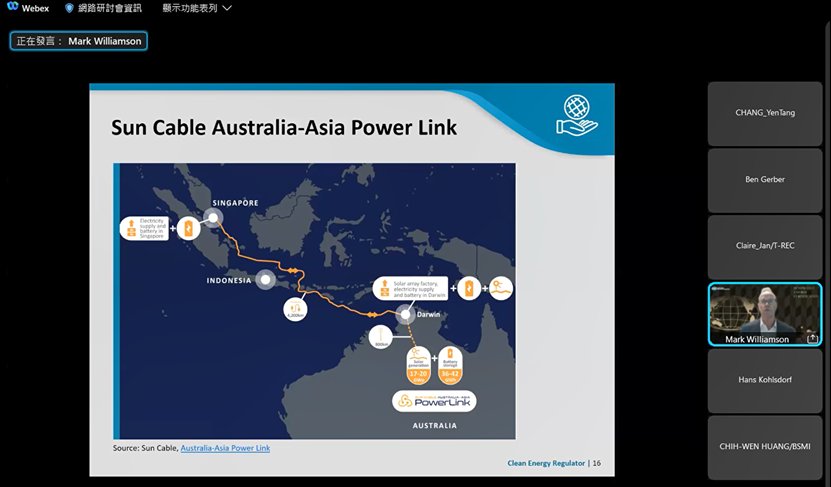Click the solar generation 17-20 icon
831x487 pixels.
click(418, 365)
